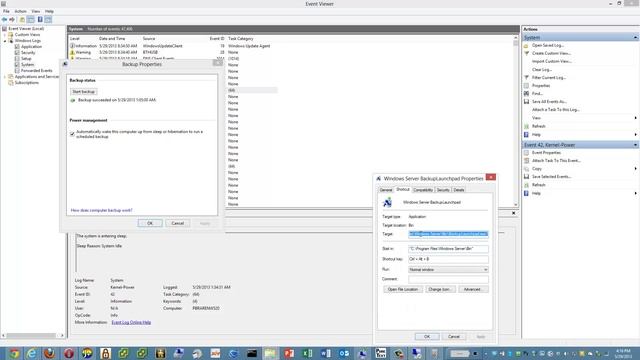
Task: Click Cancel in the Backup Properties dialog
Action: [x=178, y=223]
